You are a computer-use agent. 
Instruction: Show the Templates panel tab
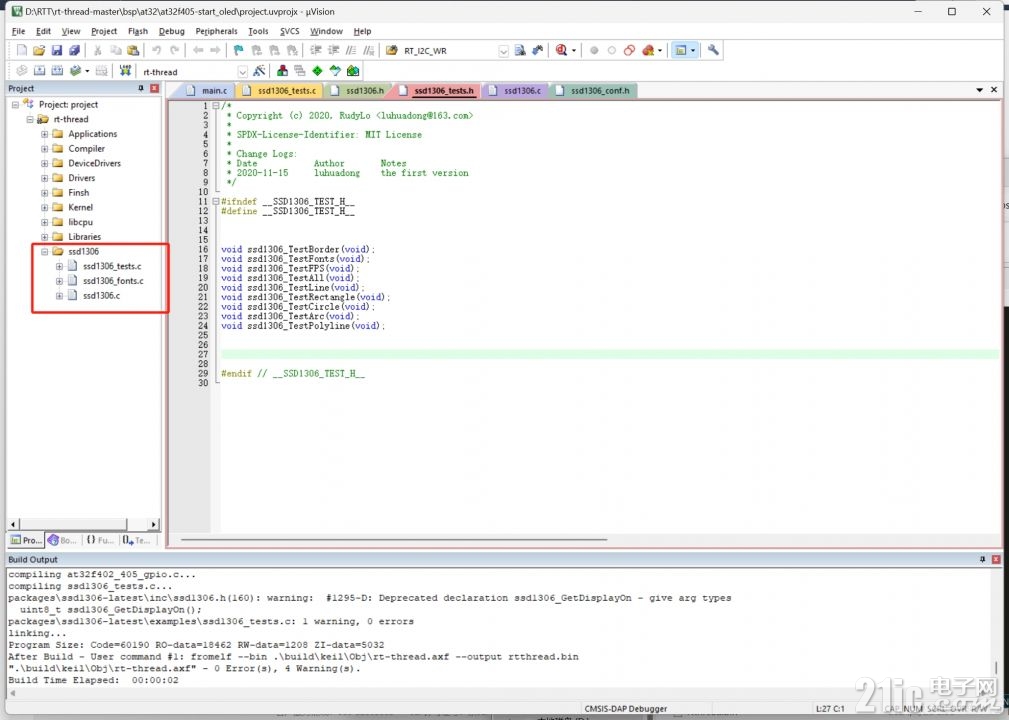pos(136,540)
